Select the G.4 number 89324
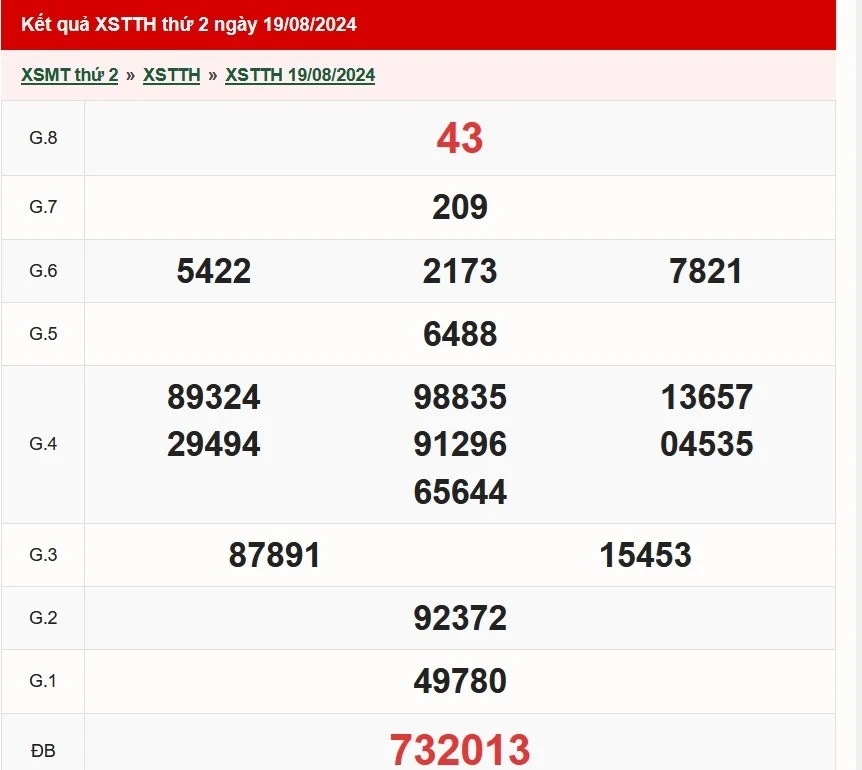Image resolution: width=862 pixels, height=770 pixels. click(x=213, y=397)
